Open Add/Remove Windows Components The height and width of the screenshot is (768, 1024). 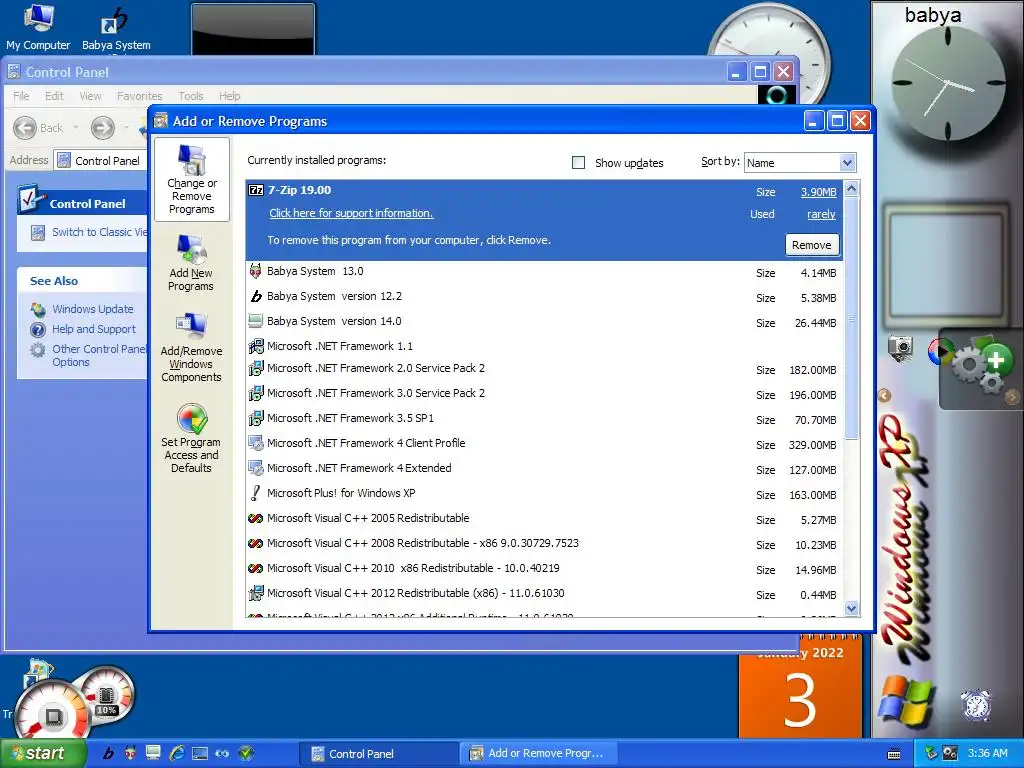click(191, 347)
